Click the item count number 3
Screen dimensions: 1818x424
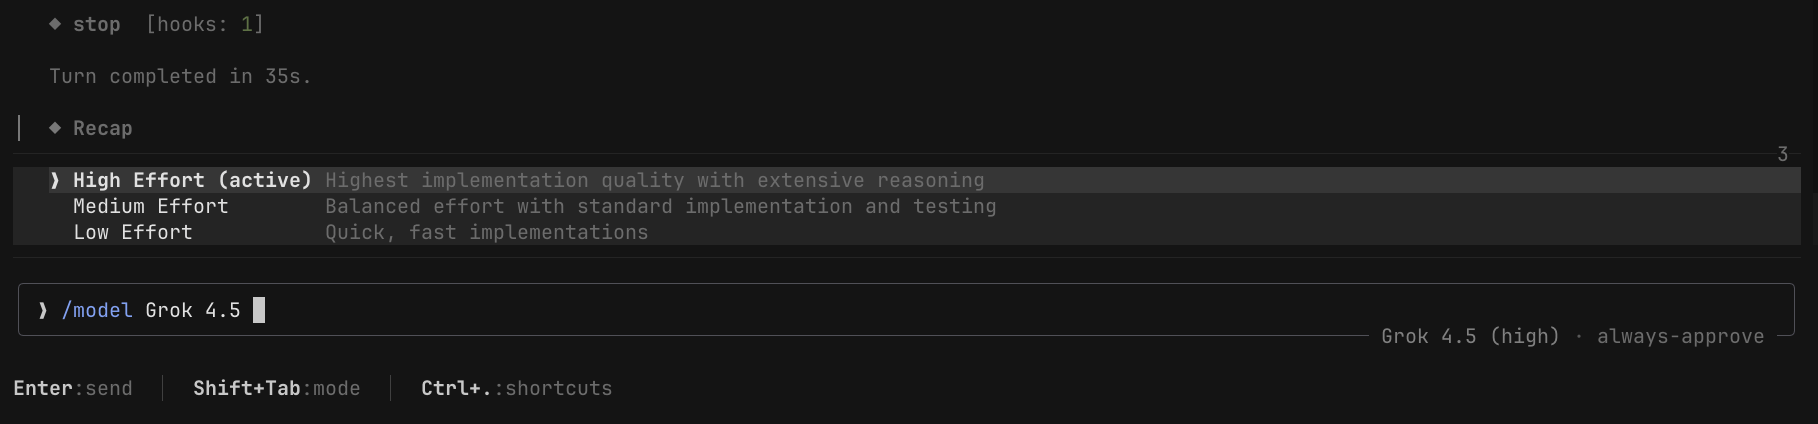[x=1782, y=154]
